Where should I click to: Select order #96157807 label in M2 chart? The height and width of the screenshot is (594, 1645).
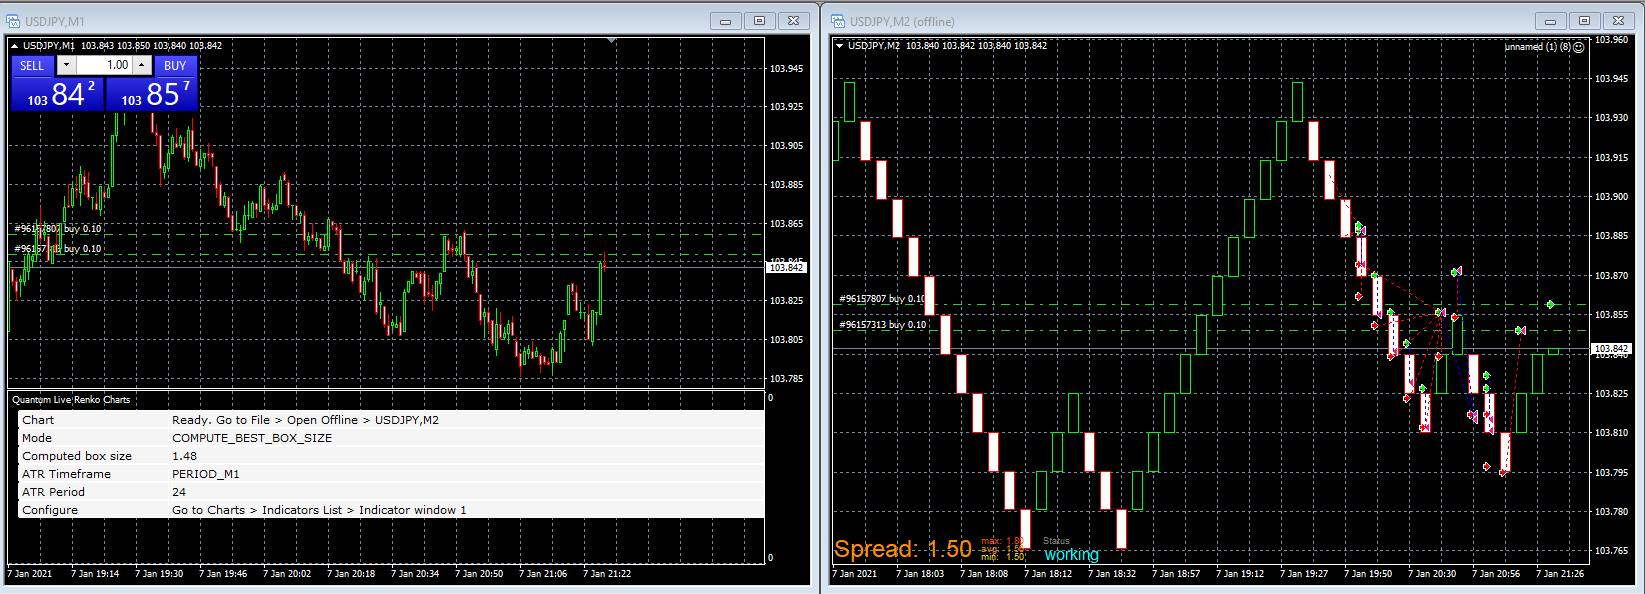(881, 299)
